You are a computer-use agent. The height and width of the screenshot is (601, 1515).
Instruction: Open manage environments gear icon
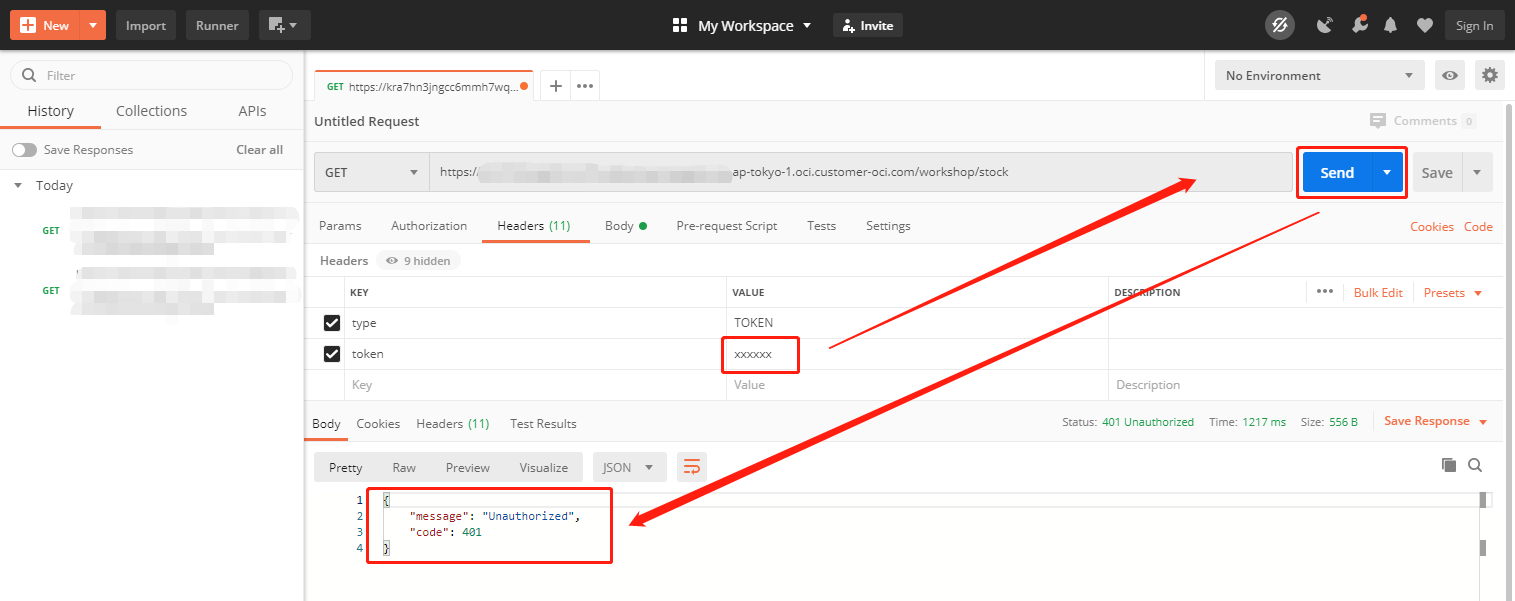[1490, 75]
